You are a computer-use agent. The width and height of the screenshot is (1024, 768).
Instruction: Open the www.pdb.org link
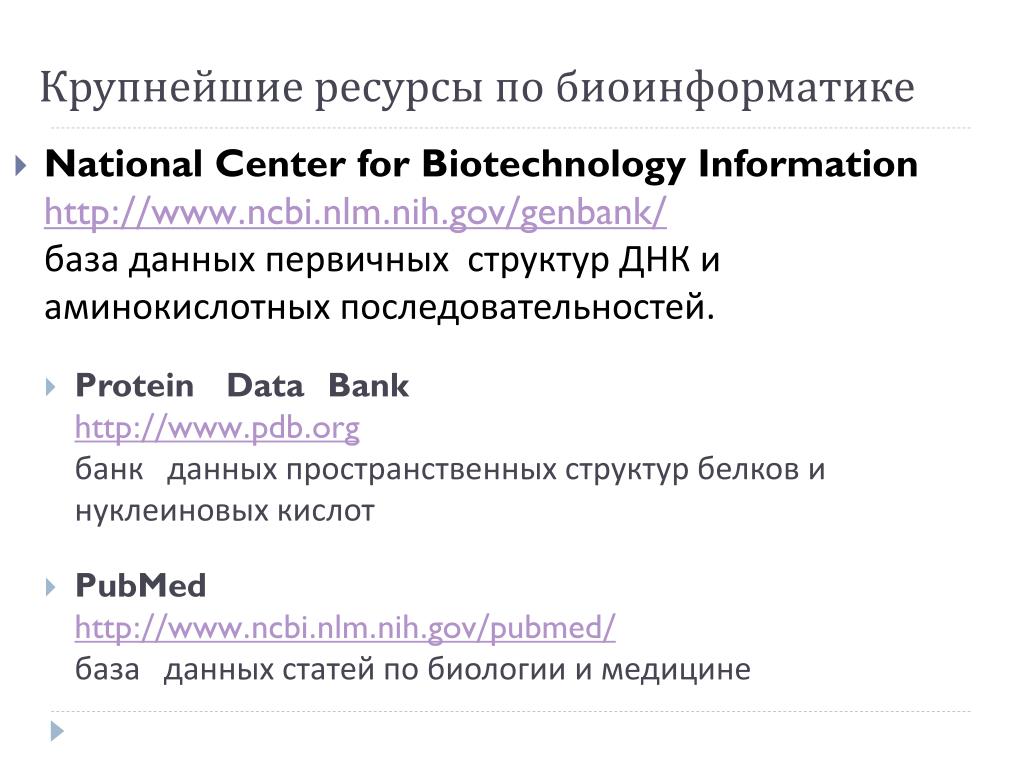point(217,428)
